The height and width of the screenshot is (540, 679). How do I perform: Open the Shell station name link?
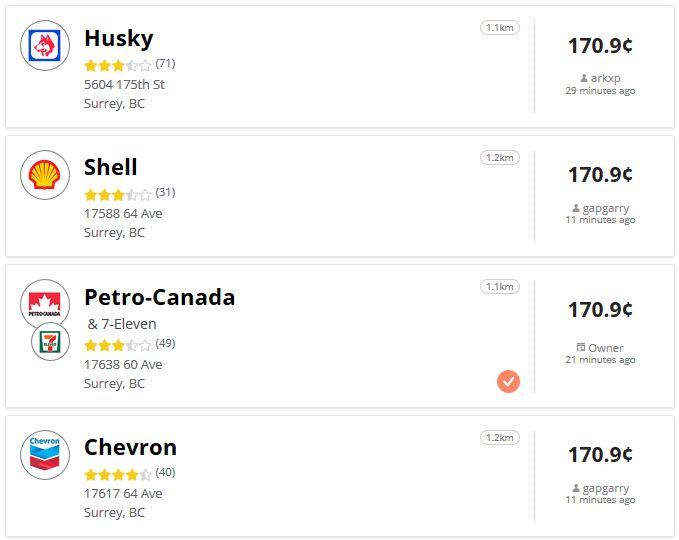point(110,167)
